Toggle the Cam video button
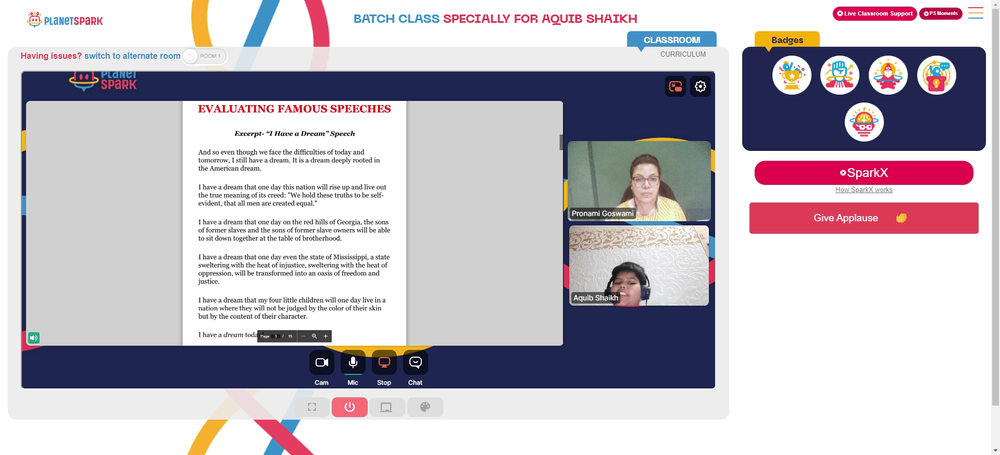The height and width of the screenshot is (455, 1000). click(x=321, y=362)
